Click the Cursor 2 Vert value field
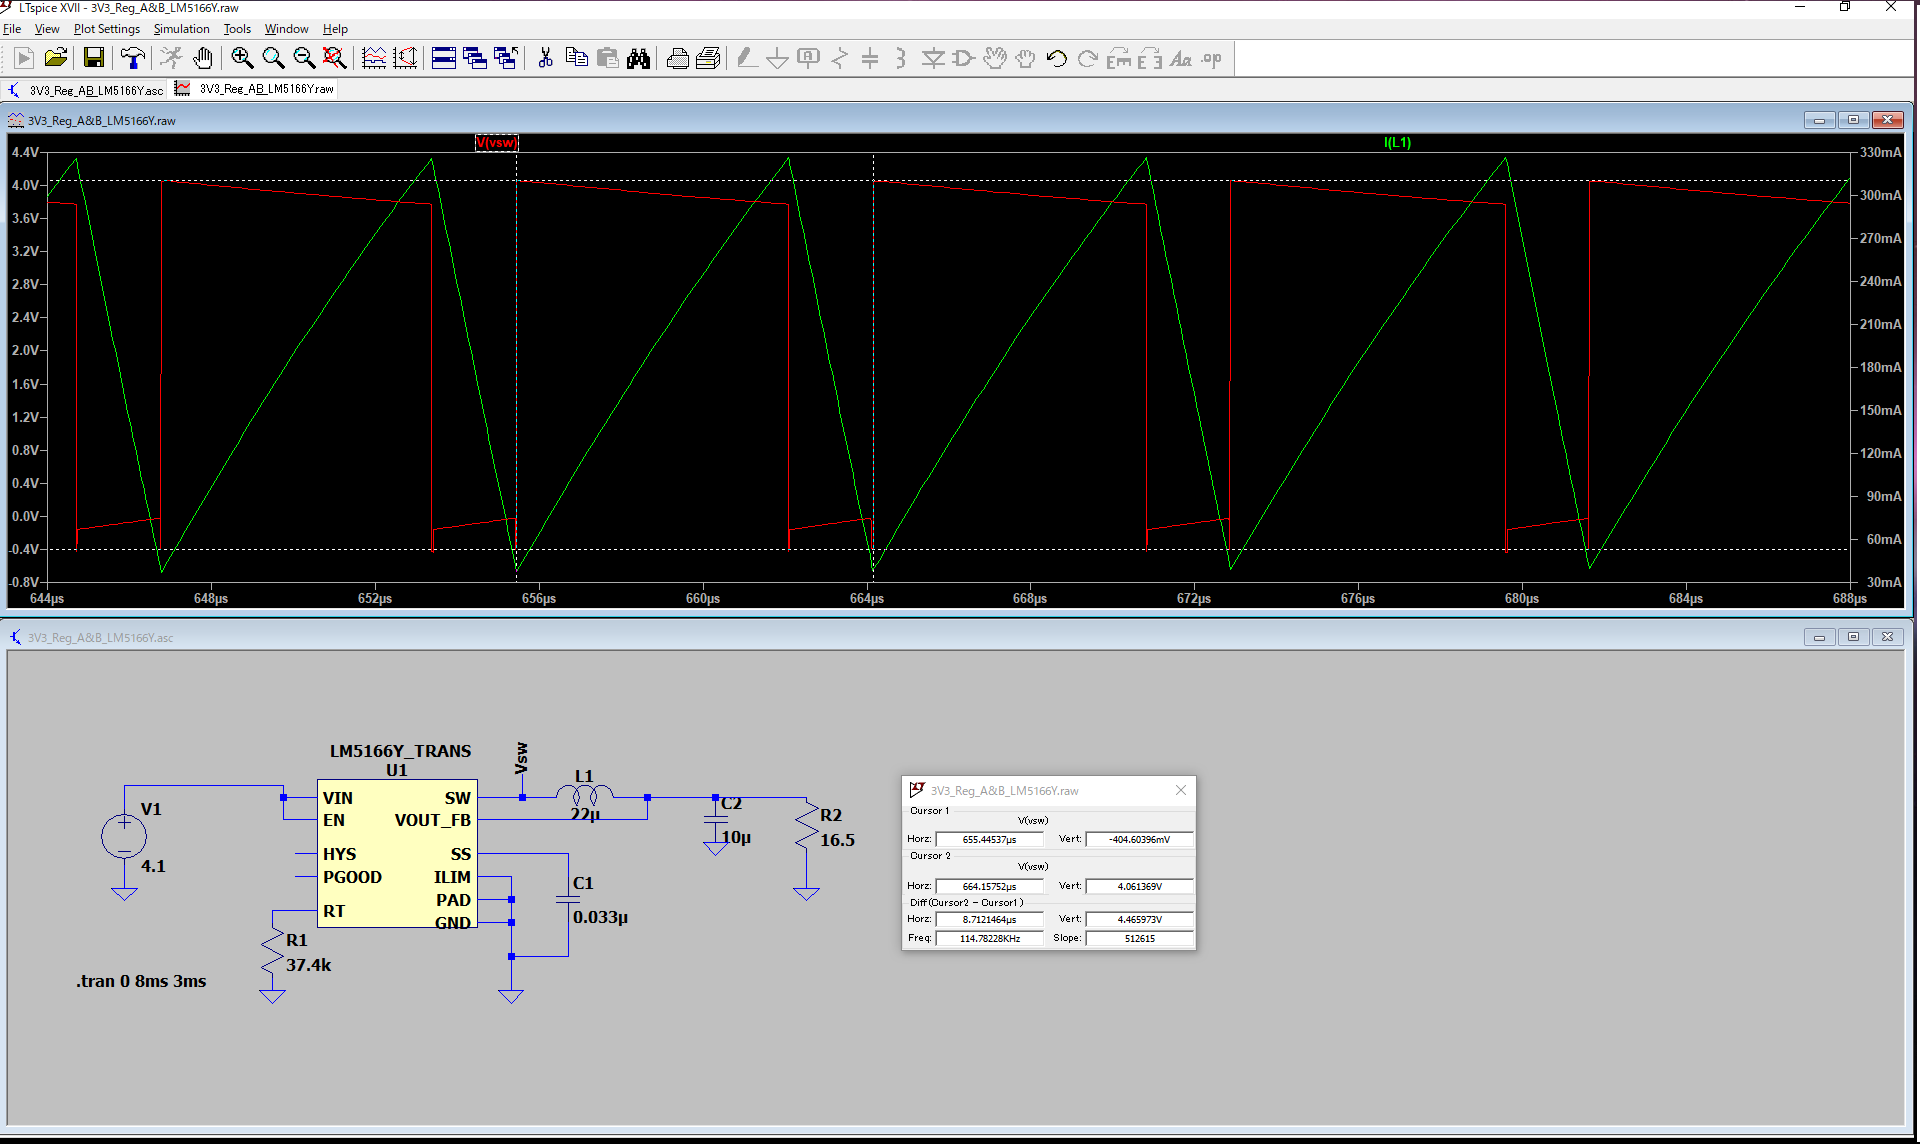 (1139, 886)
